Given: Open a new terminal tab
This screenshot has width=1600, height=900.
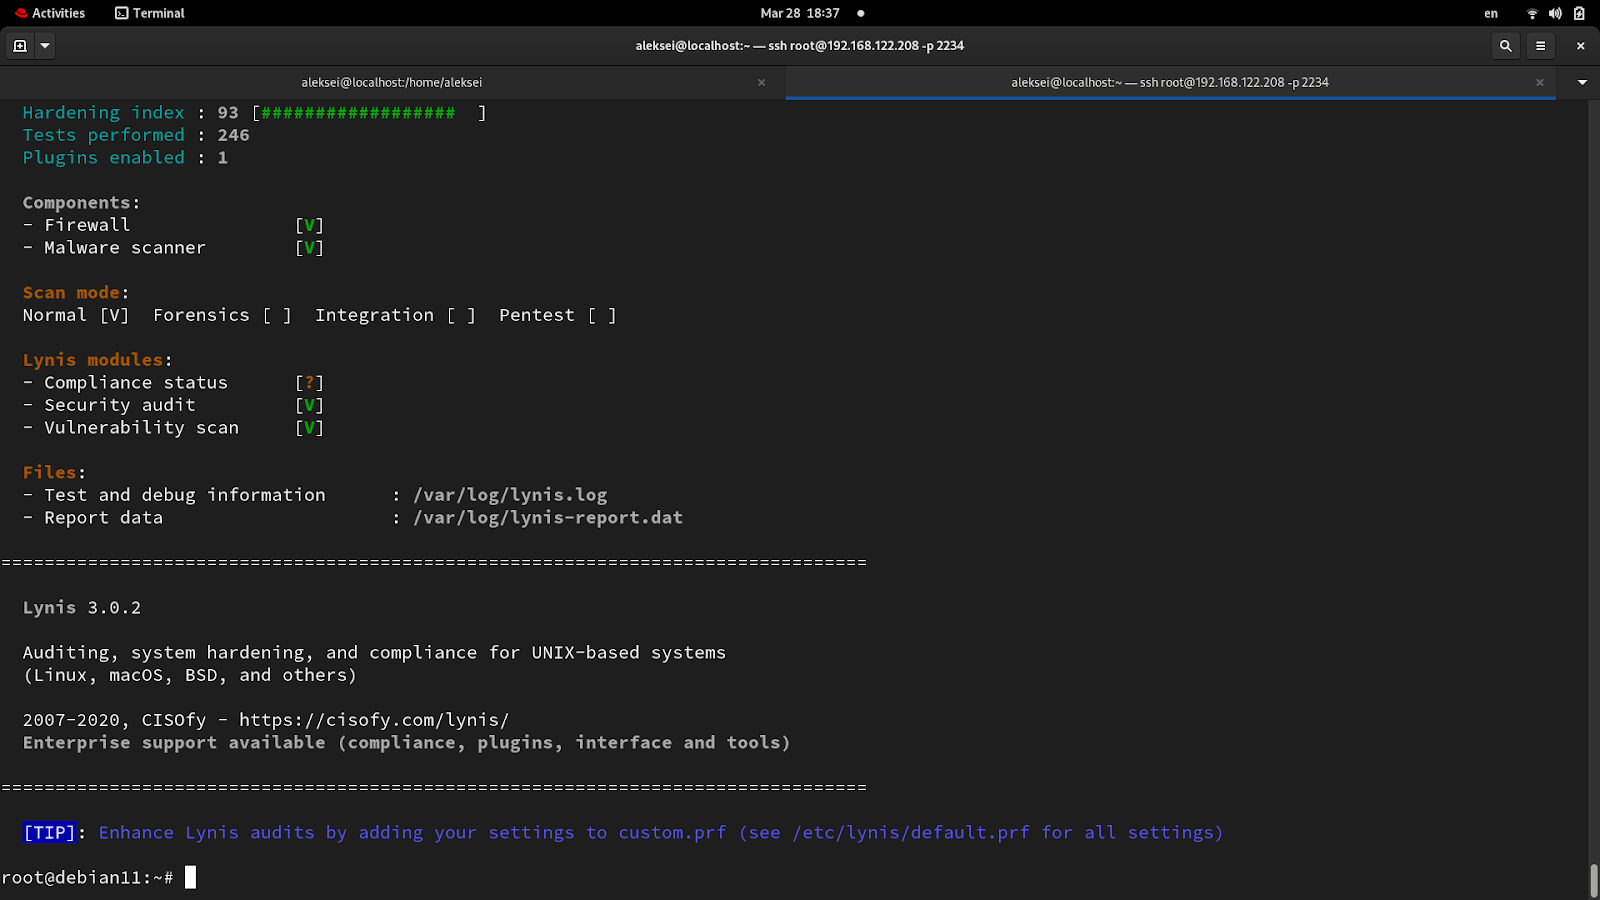Looking at the screenshot, I should point(19,46).
